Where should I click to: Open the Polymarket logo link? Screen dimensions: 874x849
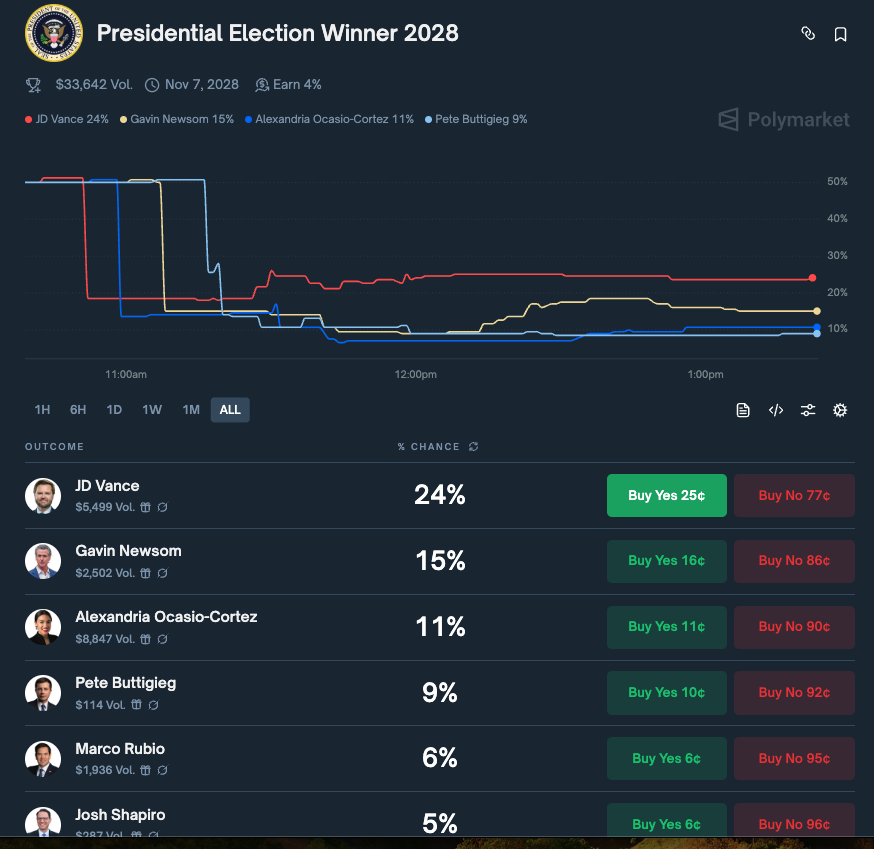(783, 119)
